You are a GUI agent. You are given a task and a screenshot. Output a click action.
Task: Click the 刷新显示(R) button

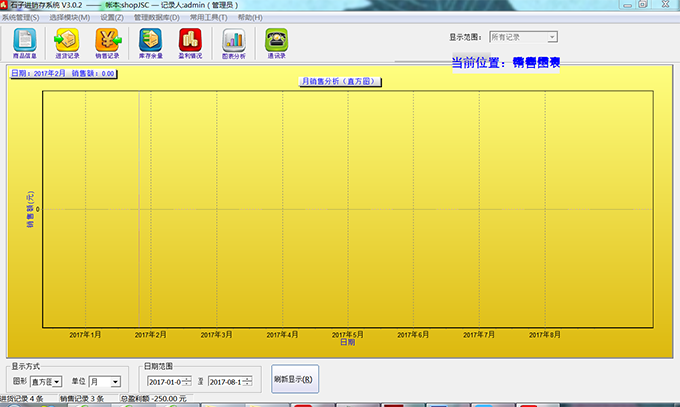coord(294,380)
